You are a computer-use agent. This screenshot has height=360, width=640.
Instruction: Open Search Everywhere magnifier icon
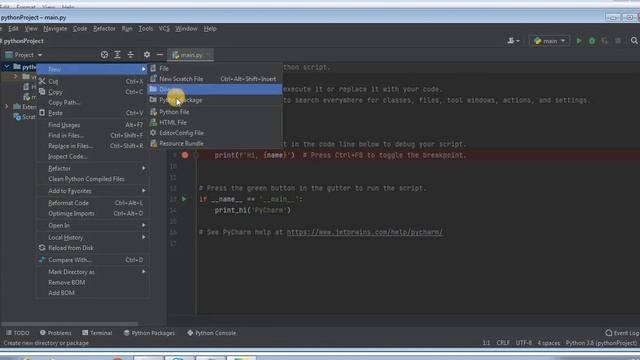(x=634, y=41)
